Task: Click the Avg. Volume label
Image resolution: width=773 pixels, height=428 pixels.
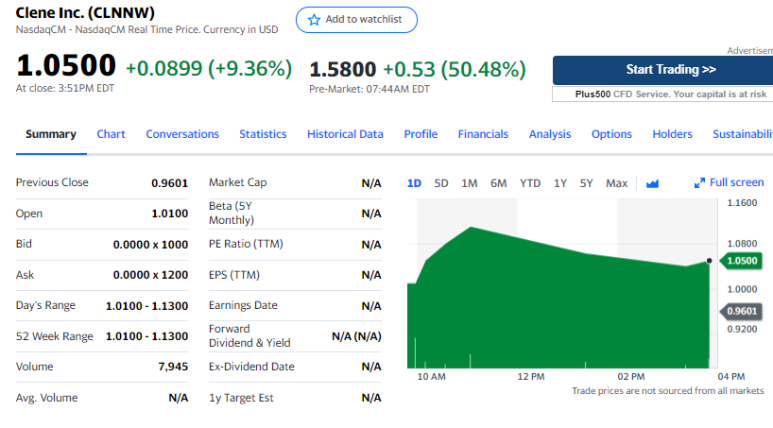Action: [x=47, y=398]
